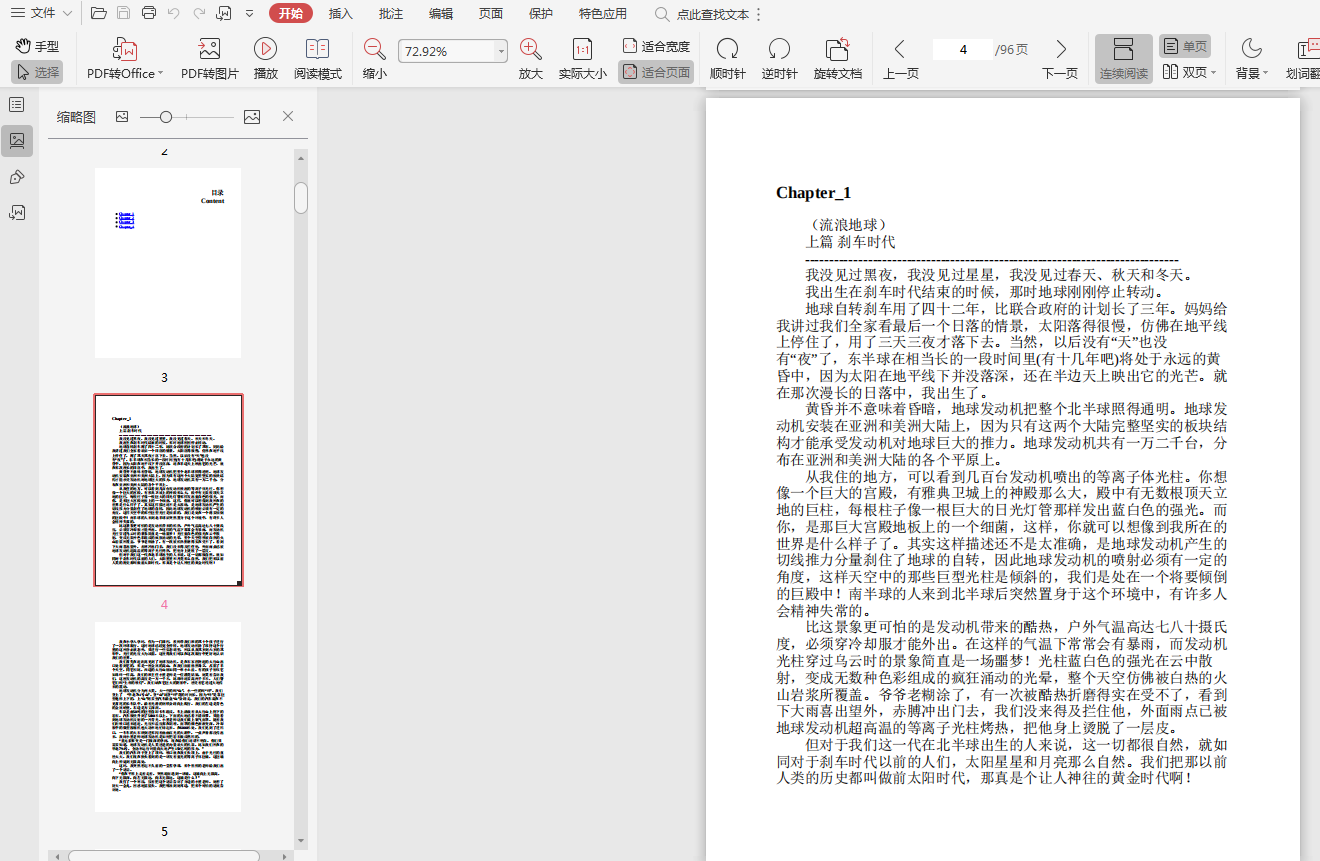Image resolution: width=1320 pixels, height=861 pixels.
Task: Switch to the 批注 tab
Action: (x=391, y=13)
